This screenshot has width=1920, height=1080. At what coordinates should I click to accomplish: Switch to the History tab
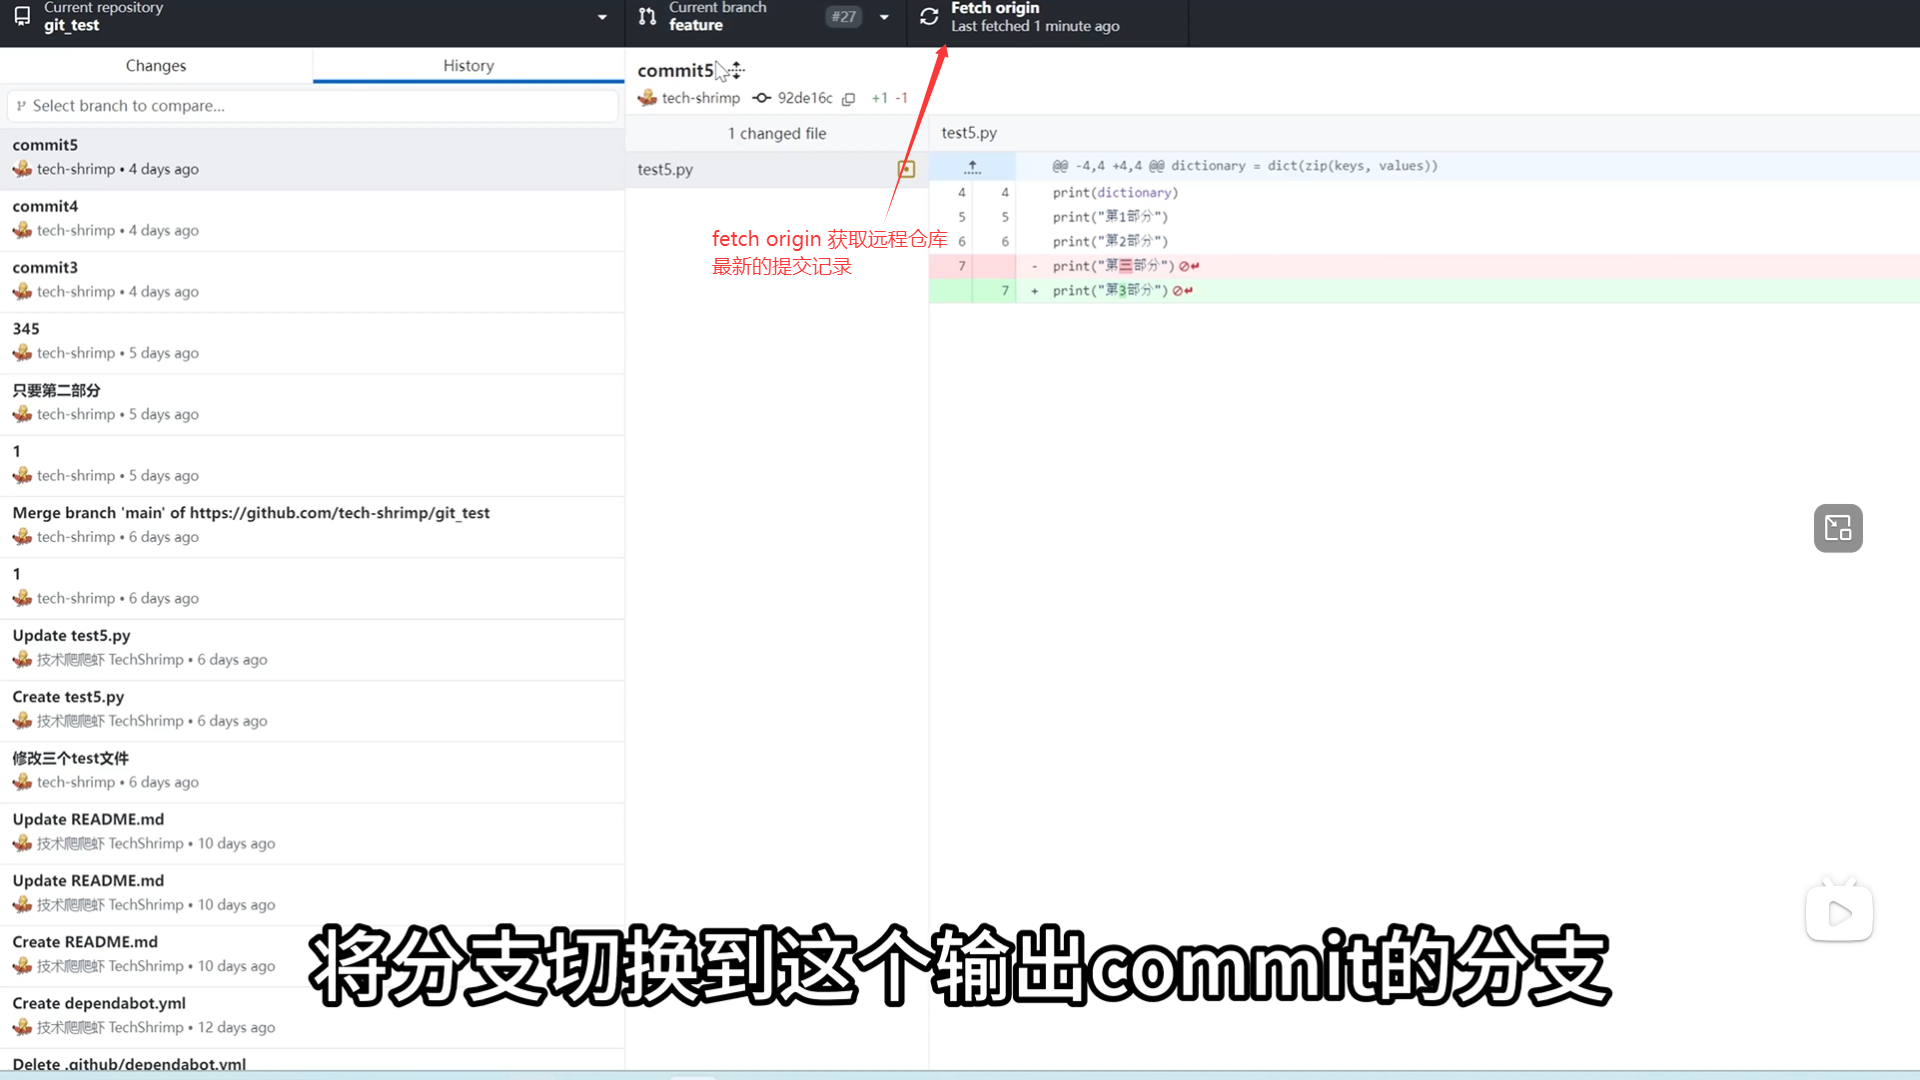468,65
